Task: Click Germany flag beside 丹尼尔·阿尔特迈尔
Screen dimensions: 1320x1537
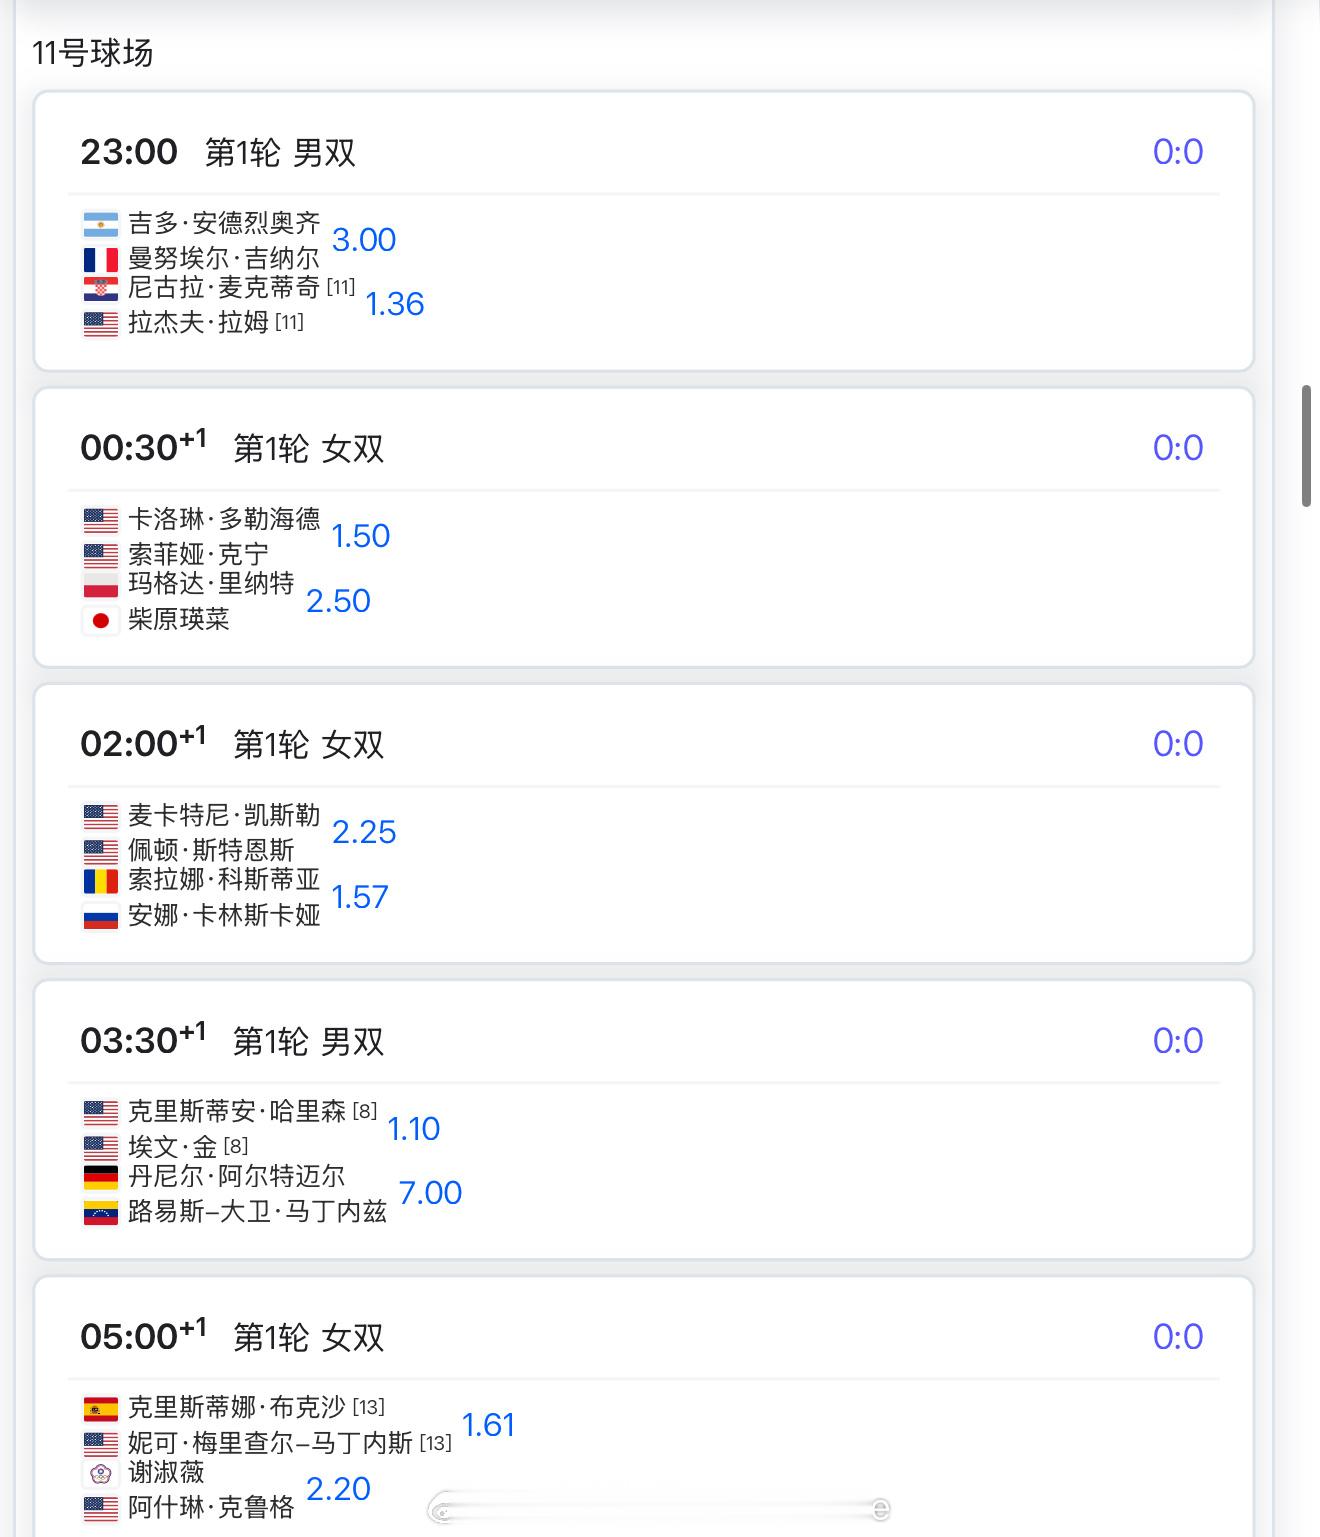Action: coord(100,1177)
